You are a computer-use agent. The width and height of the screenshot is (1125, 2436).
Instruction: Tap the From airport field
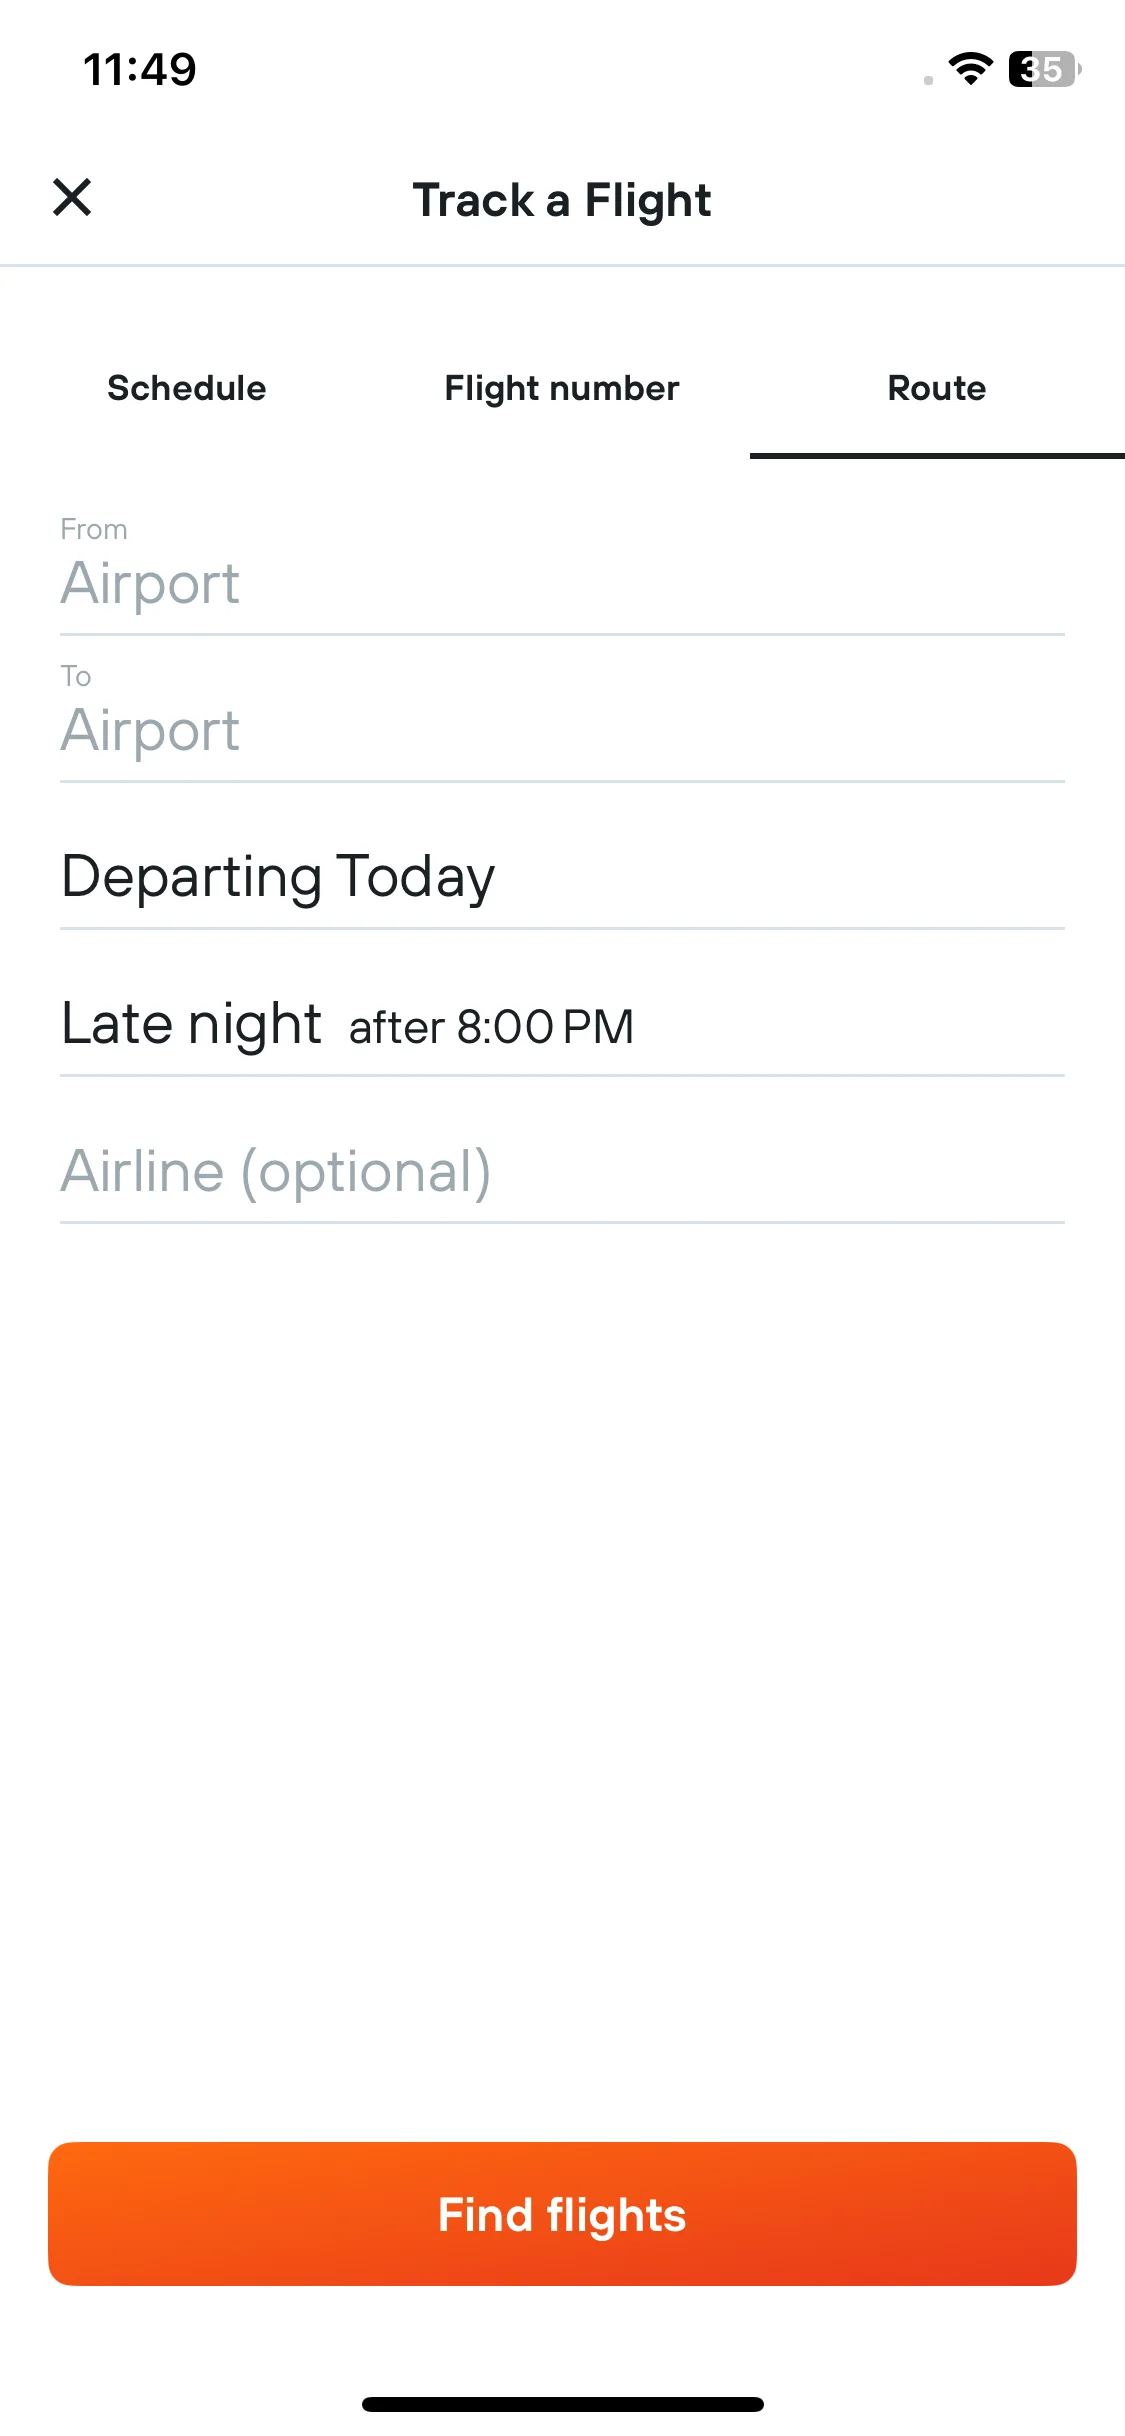(562, 565)
